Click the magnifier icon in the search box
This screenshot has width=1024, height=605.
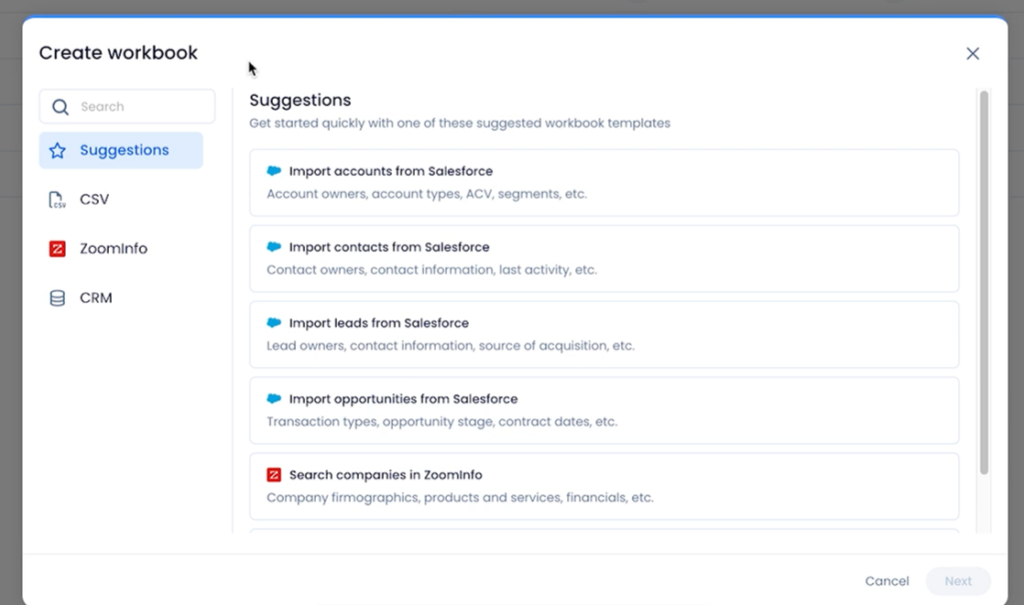coord(60,107)
